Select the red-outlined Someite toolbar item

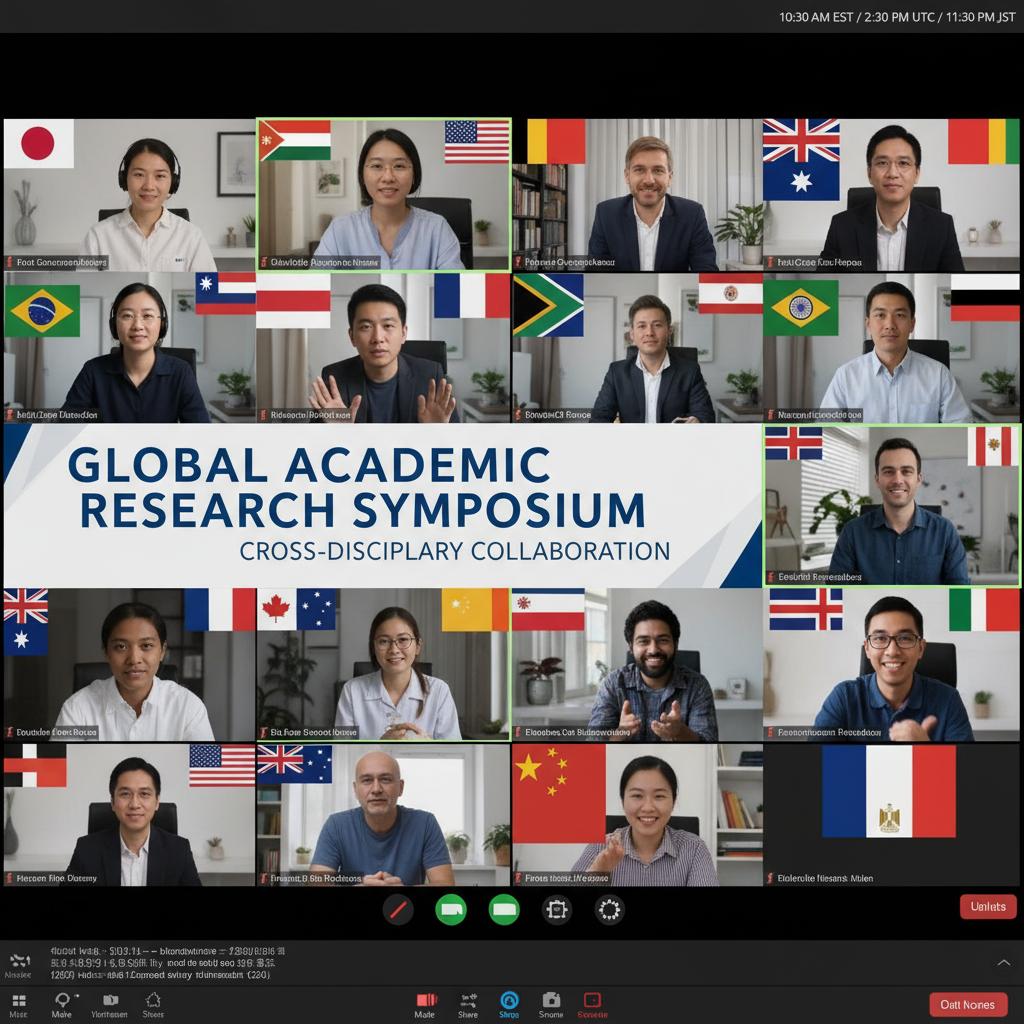pos(592,1000)
